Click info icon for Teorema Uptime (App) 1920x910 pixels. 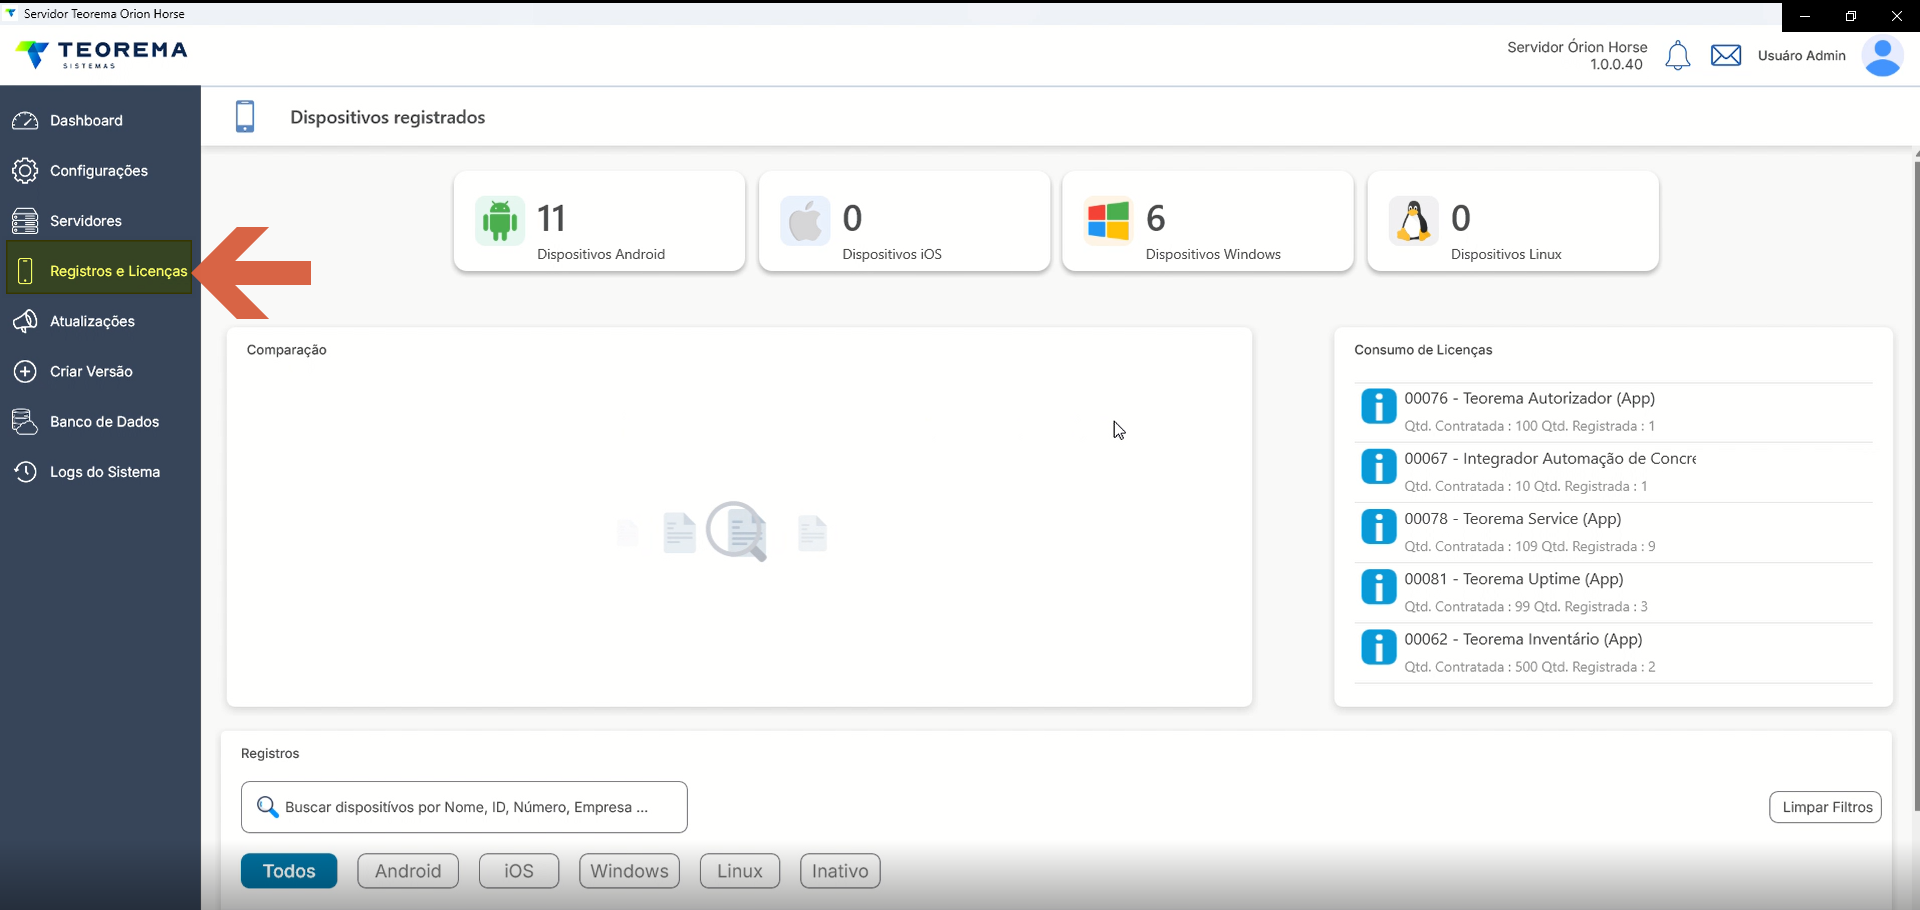[1378, 586]
